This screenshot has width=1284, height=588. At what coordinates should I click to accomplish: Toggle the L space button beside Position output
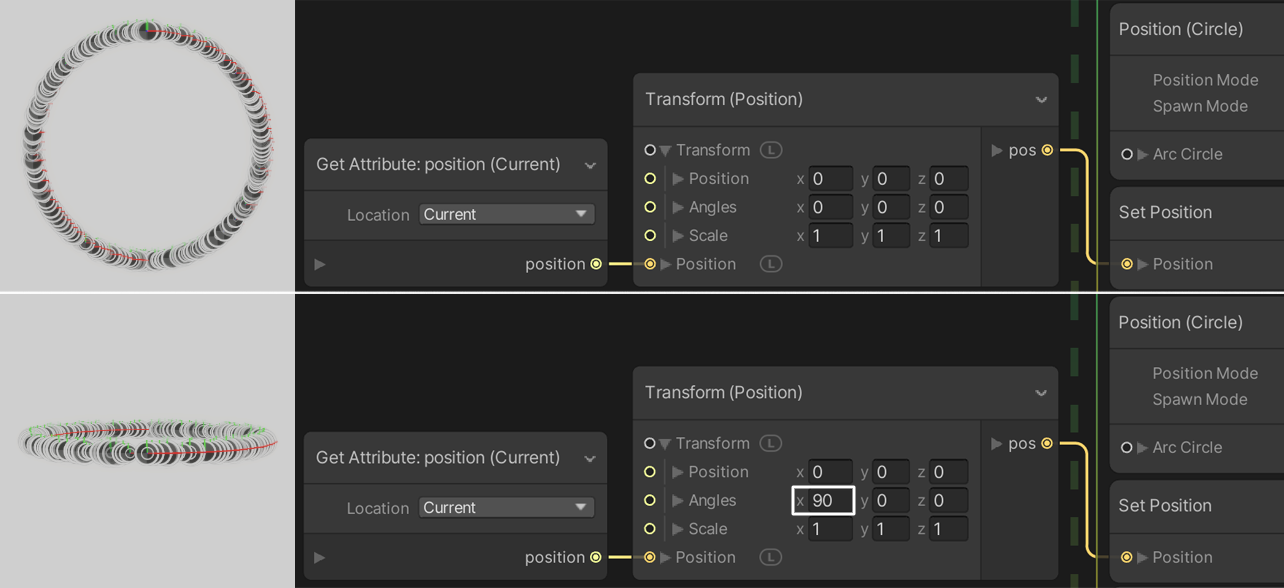pos(770,263)
